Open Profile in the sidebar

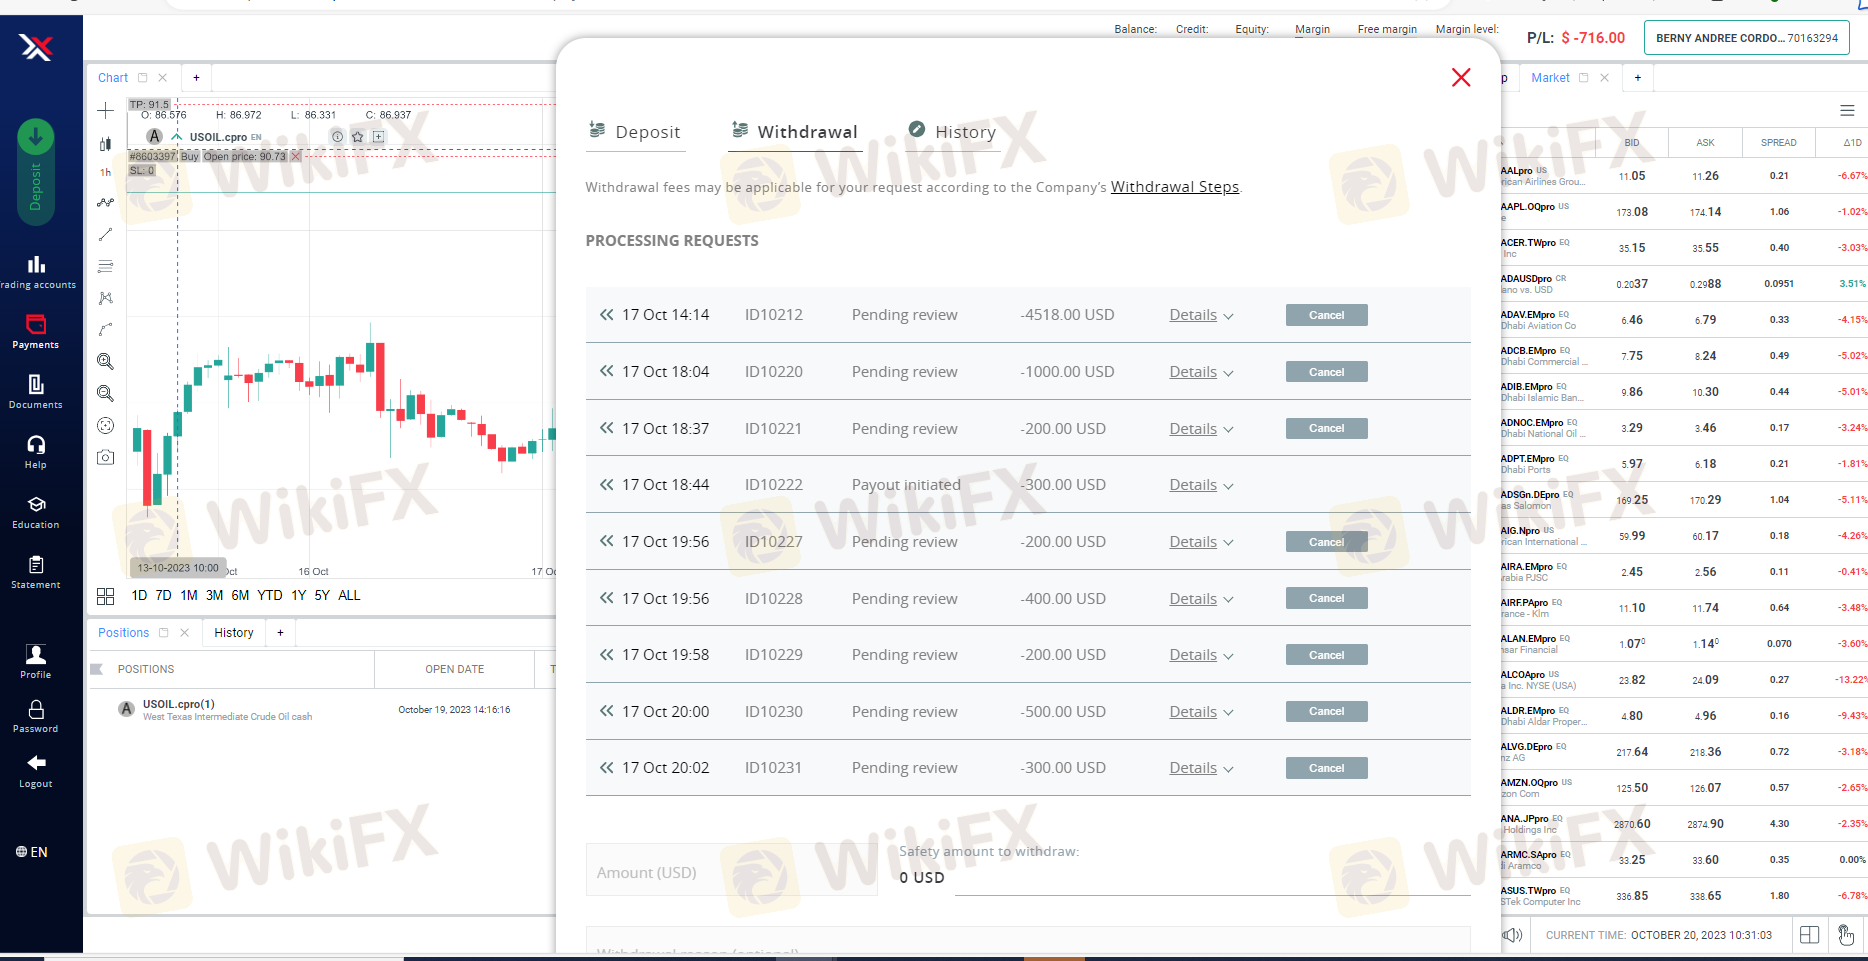[x=36, y=662]
